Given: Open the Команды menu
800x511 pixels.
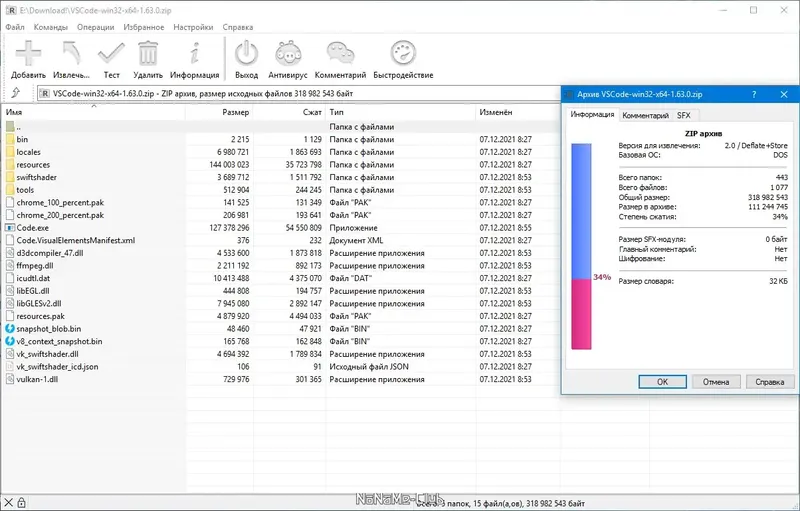Looking at the screenshot, I should (x=51, y=27).
